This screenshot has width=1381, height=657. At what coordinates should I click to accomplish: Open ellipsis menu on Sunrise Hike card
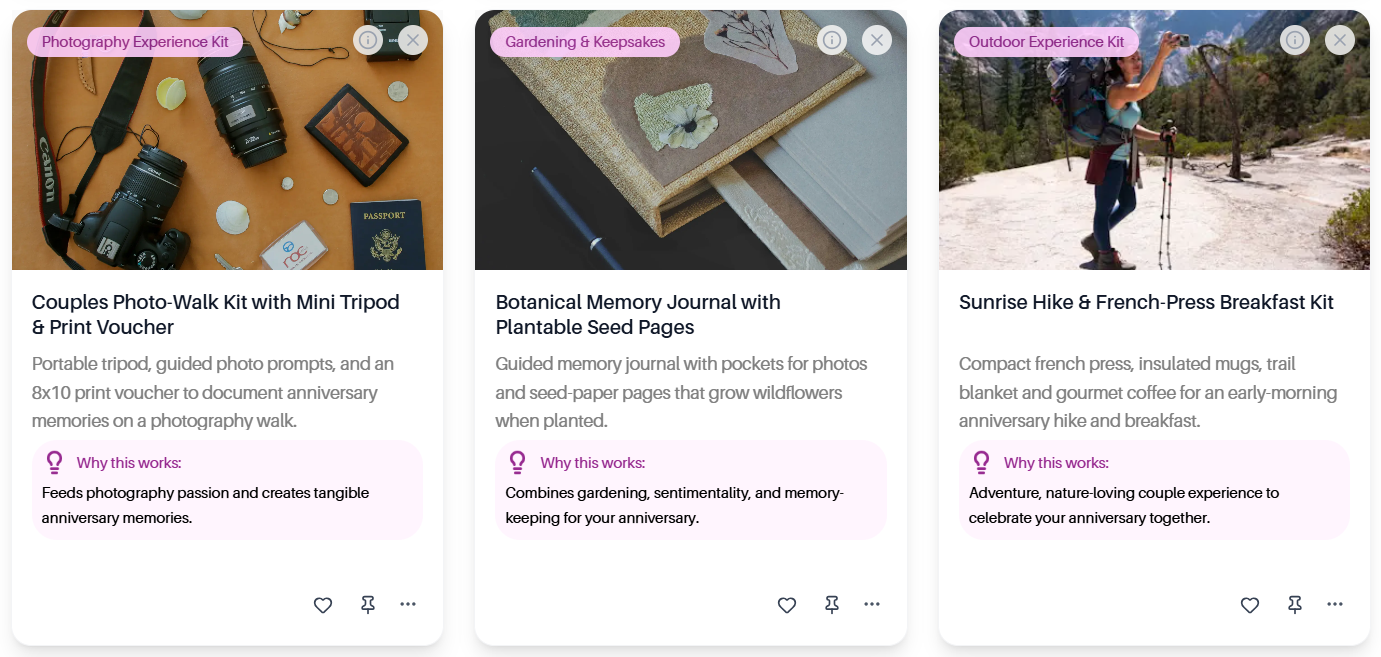tap(1335, 605)
